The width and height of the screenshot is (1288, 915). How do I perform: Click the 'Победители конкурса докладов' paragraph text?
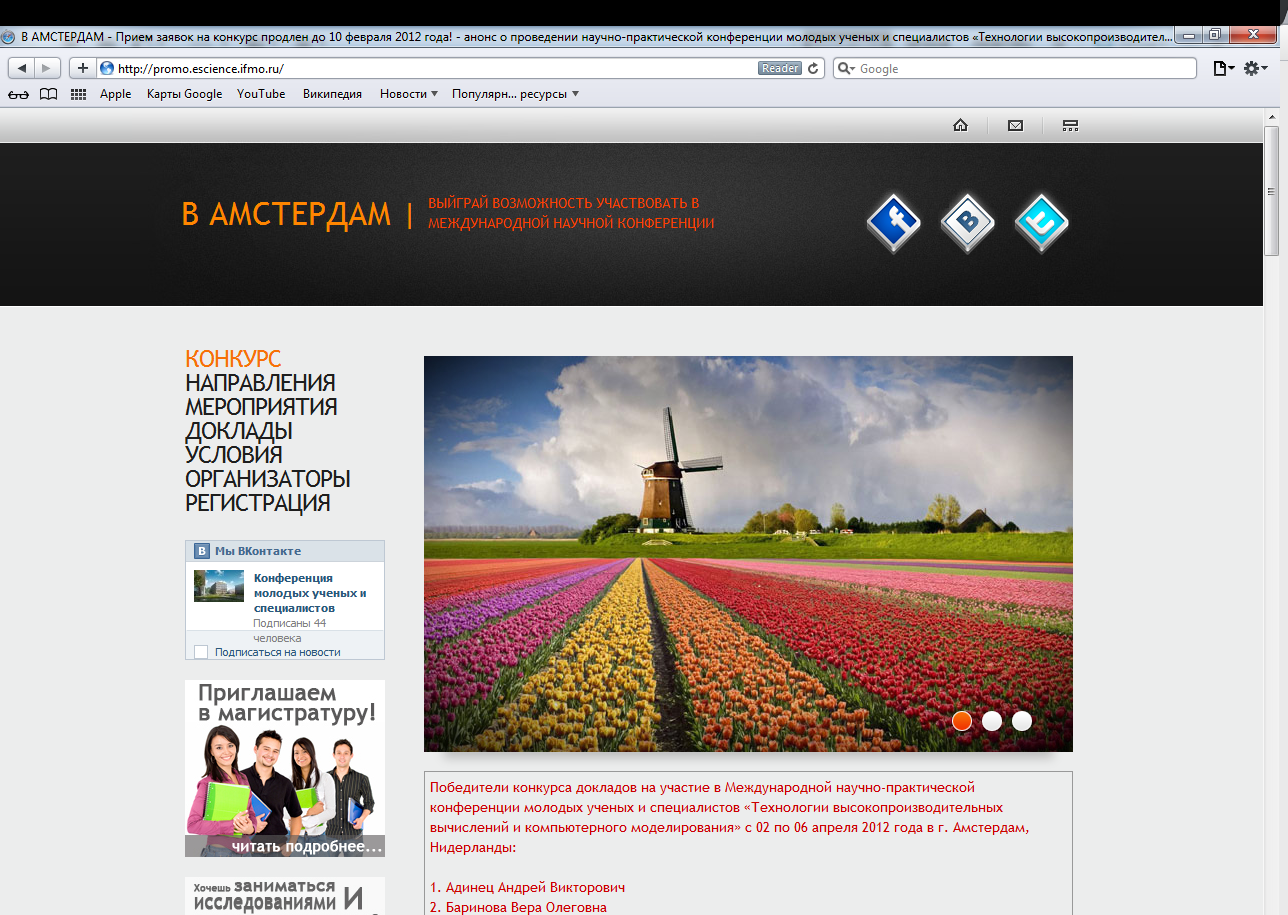point(730,817)
